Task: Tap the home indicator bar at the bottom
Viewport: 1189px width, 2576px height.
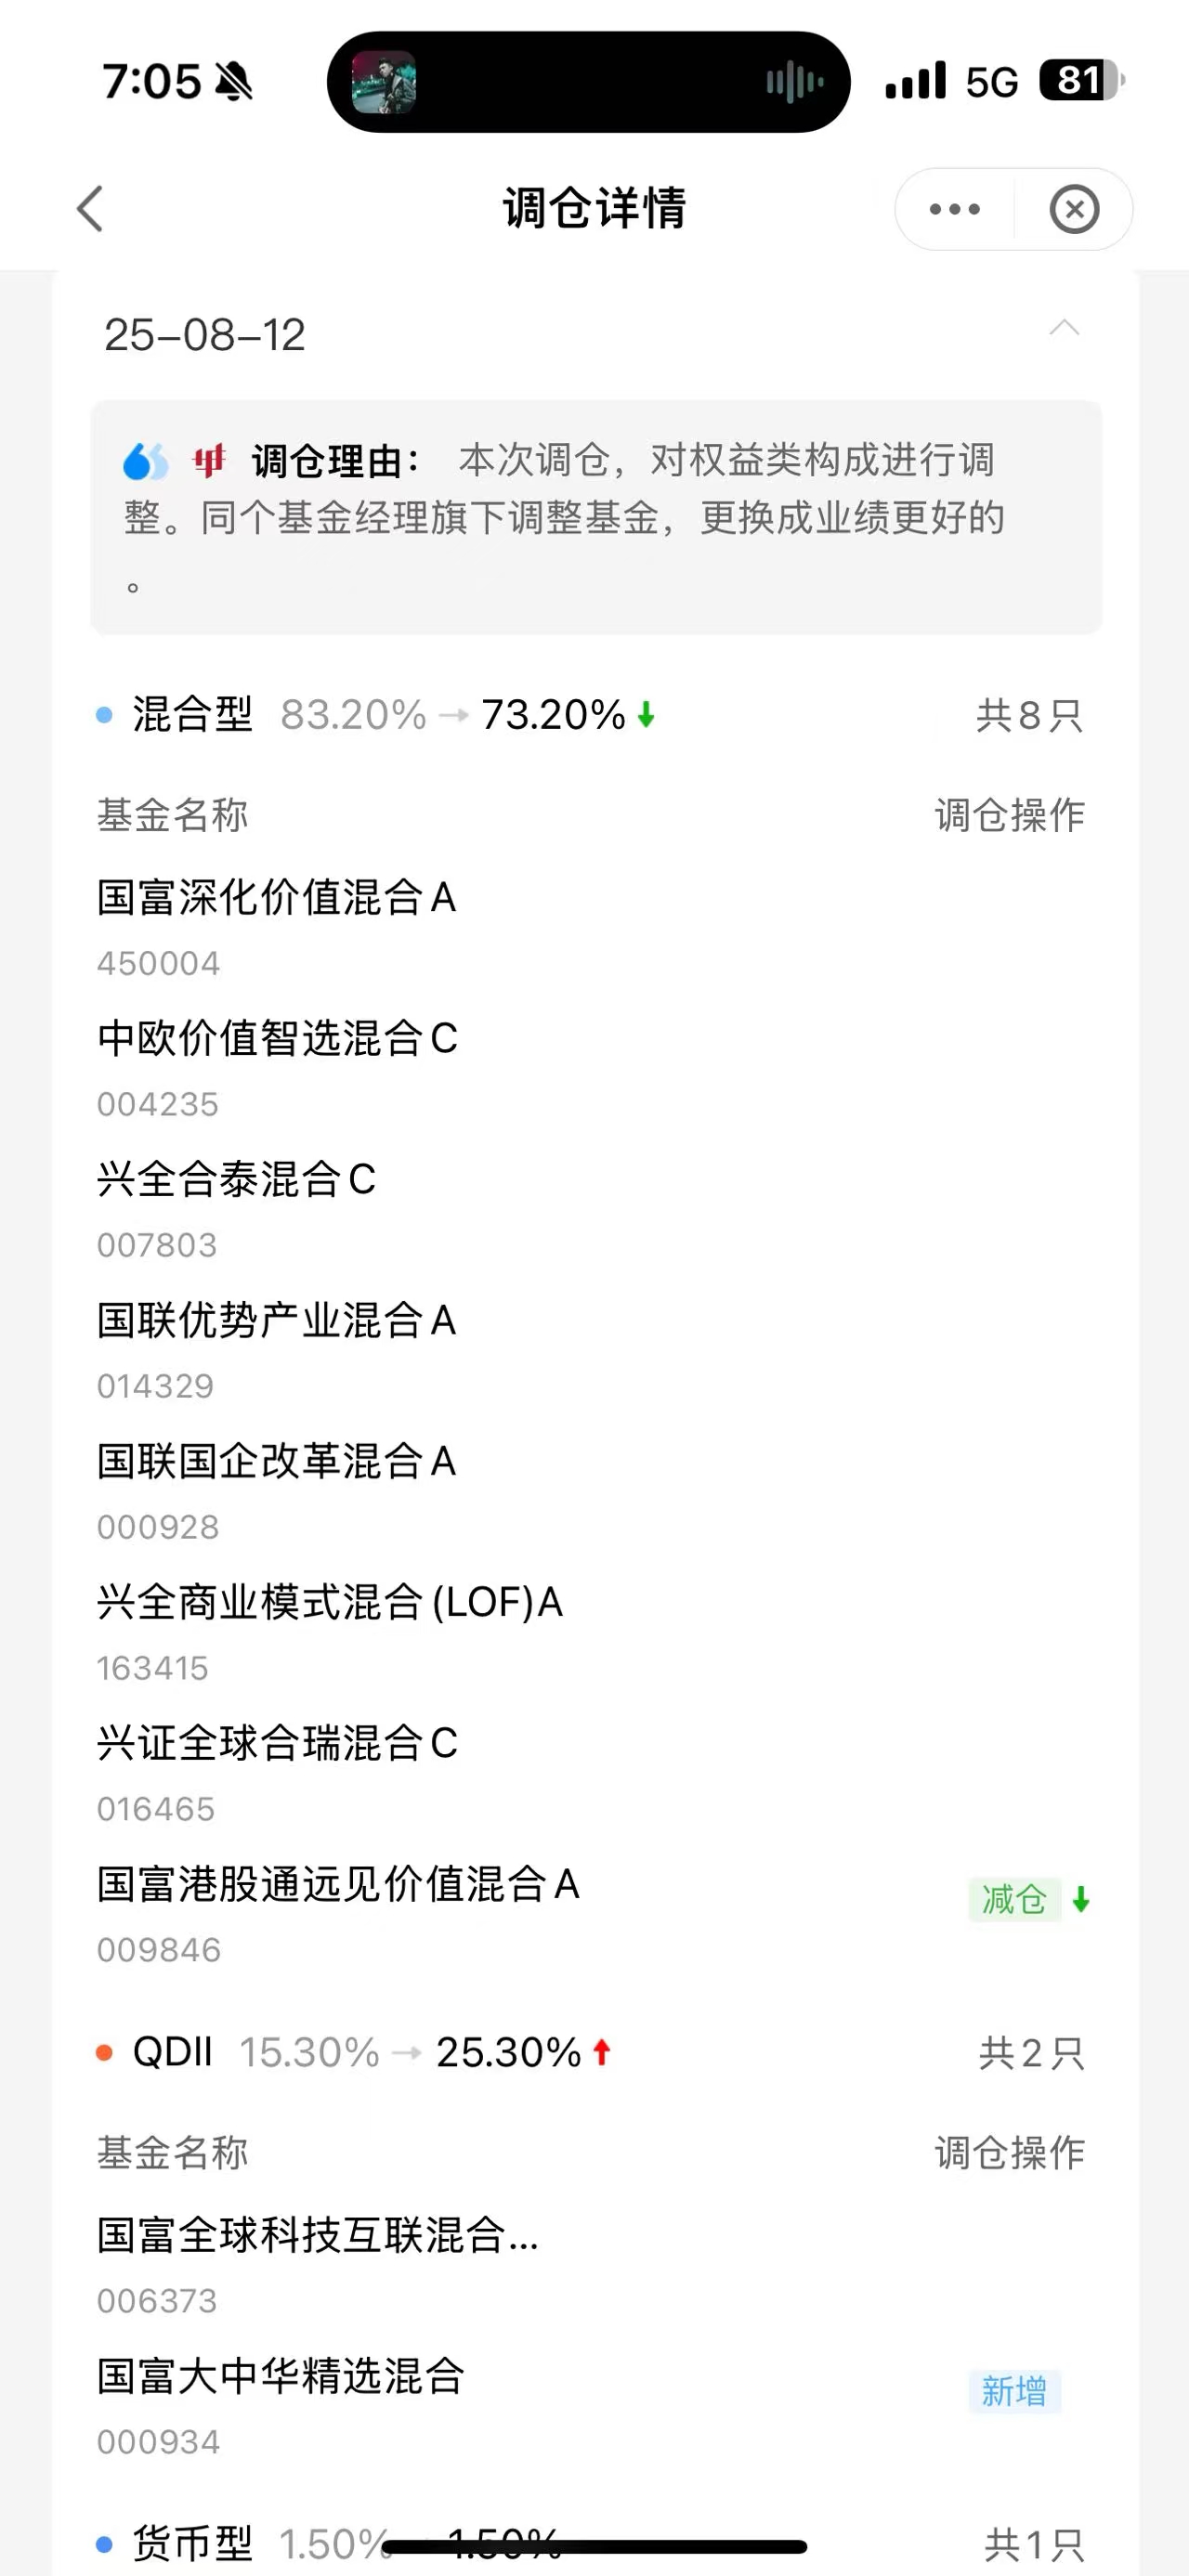Action: click(594, 2546)
